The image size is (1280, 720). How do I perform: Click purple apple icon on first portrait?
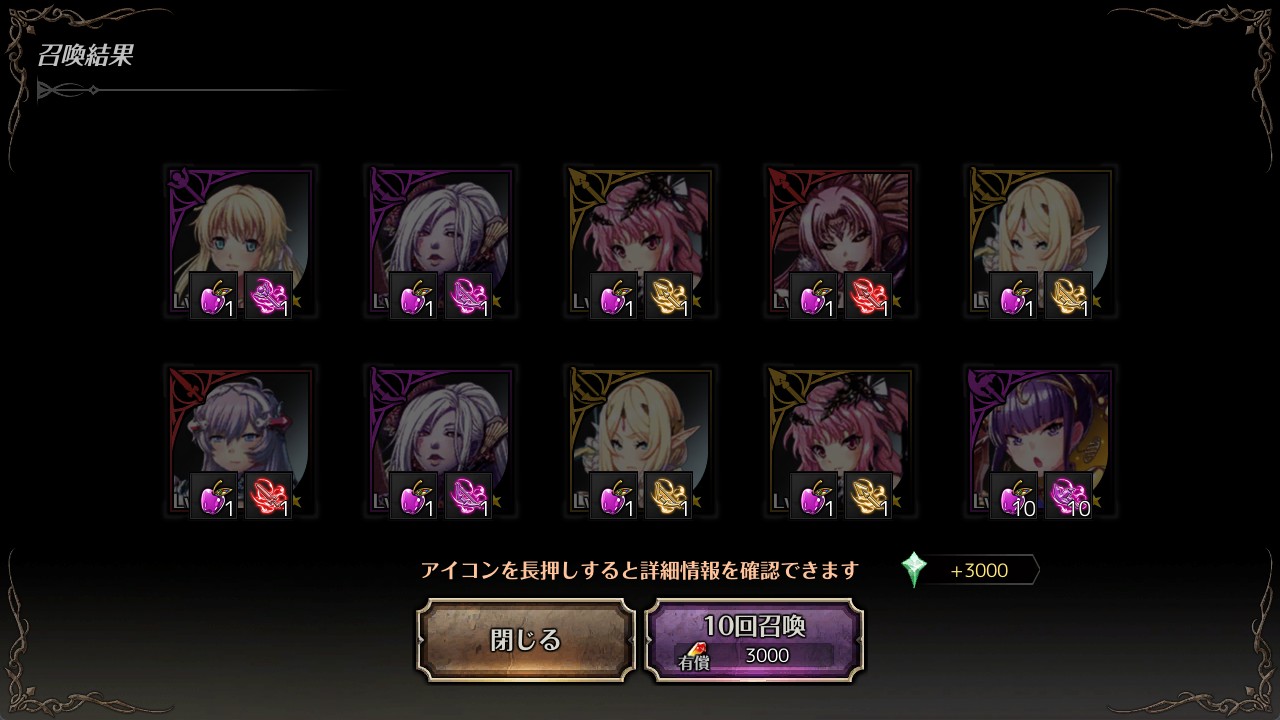(x=214, y=295)
